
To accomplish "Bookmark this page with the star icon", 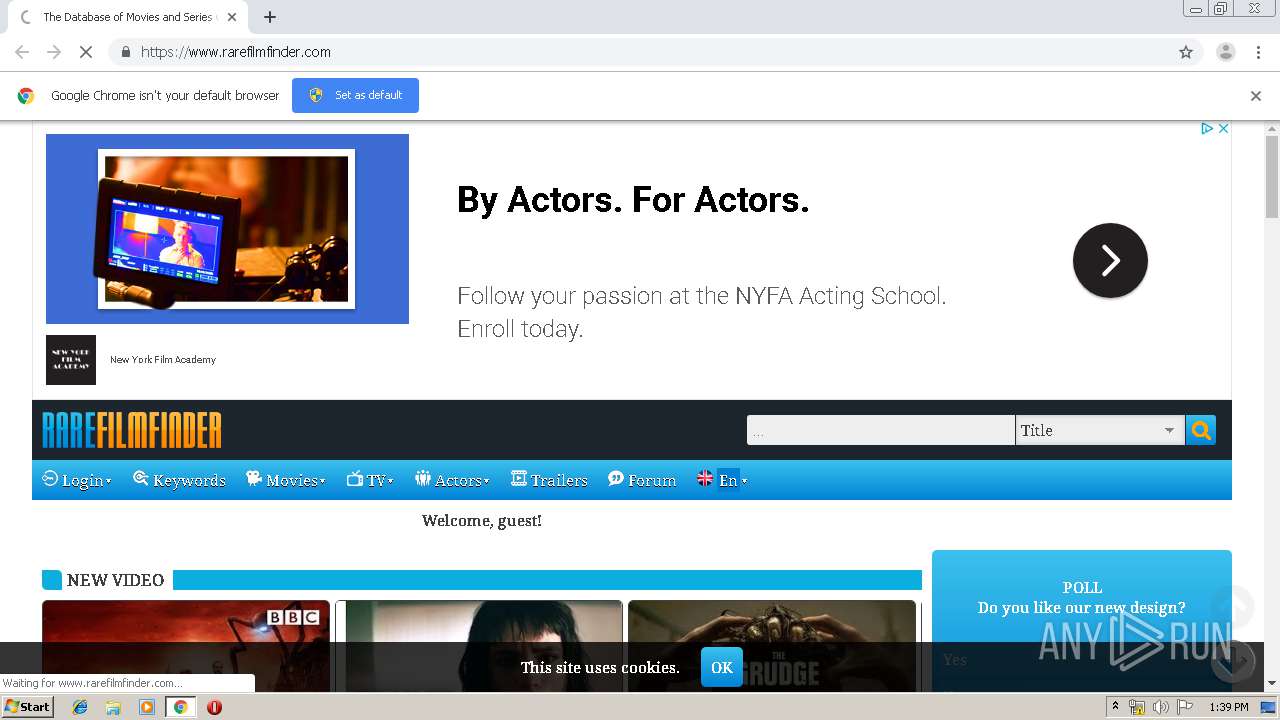I will (x=1186, y=52).
